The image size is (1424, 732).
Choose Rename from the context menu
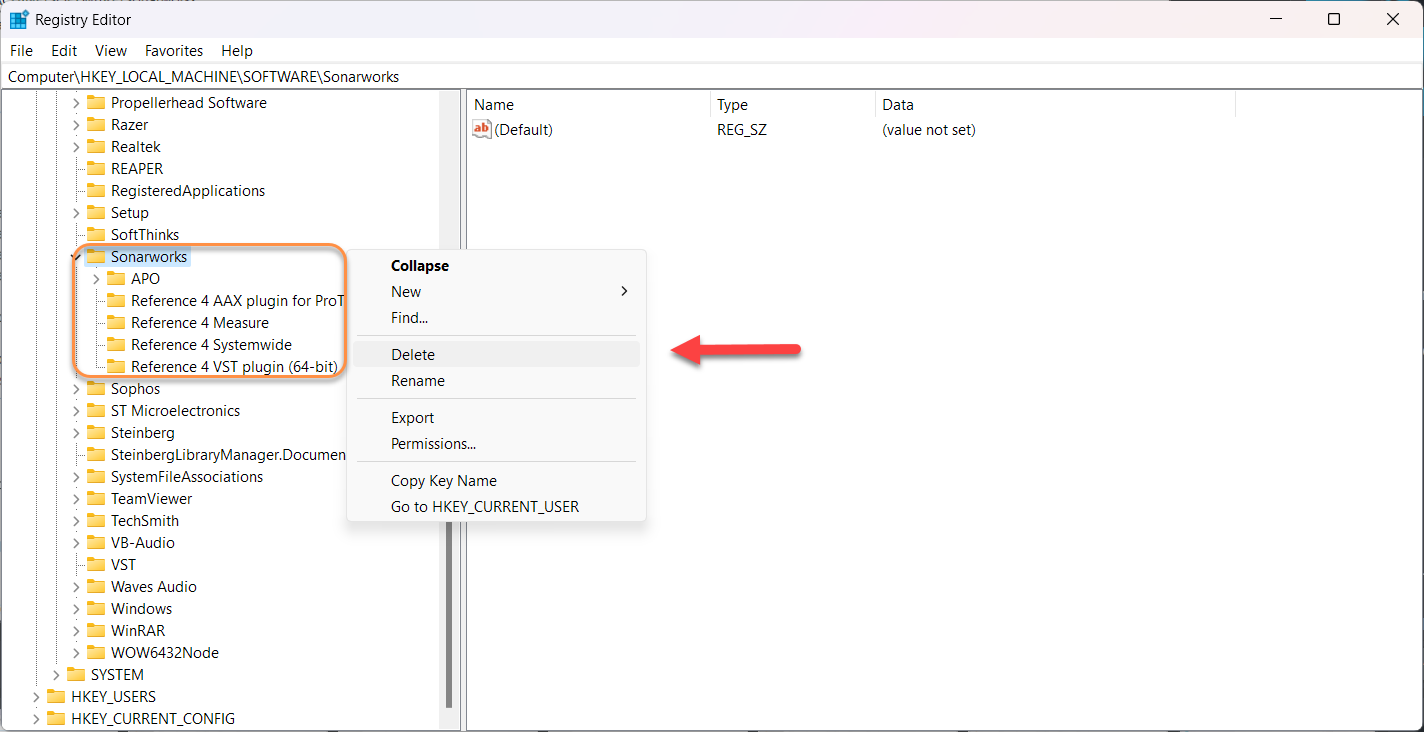[496, 381]
